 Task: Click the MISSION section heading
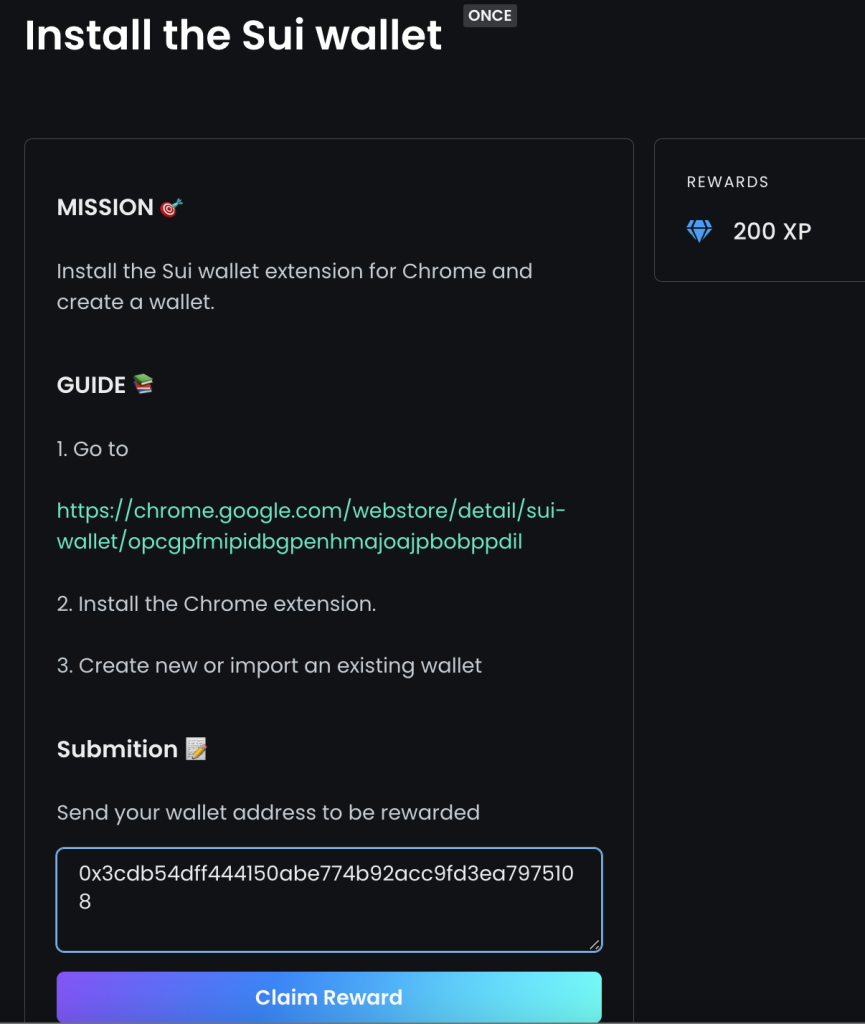click(105, 208)
